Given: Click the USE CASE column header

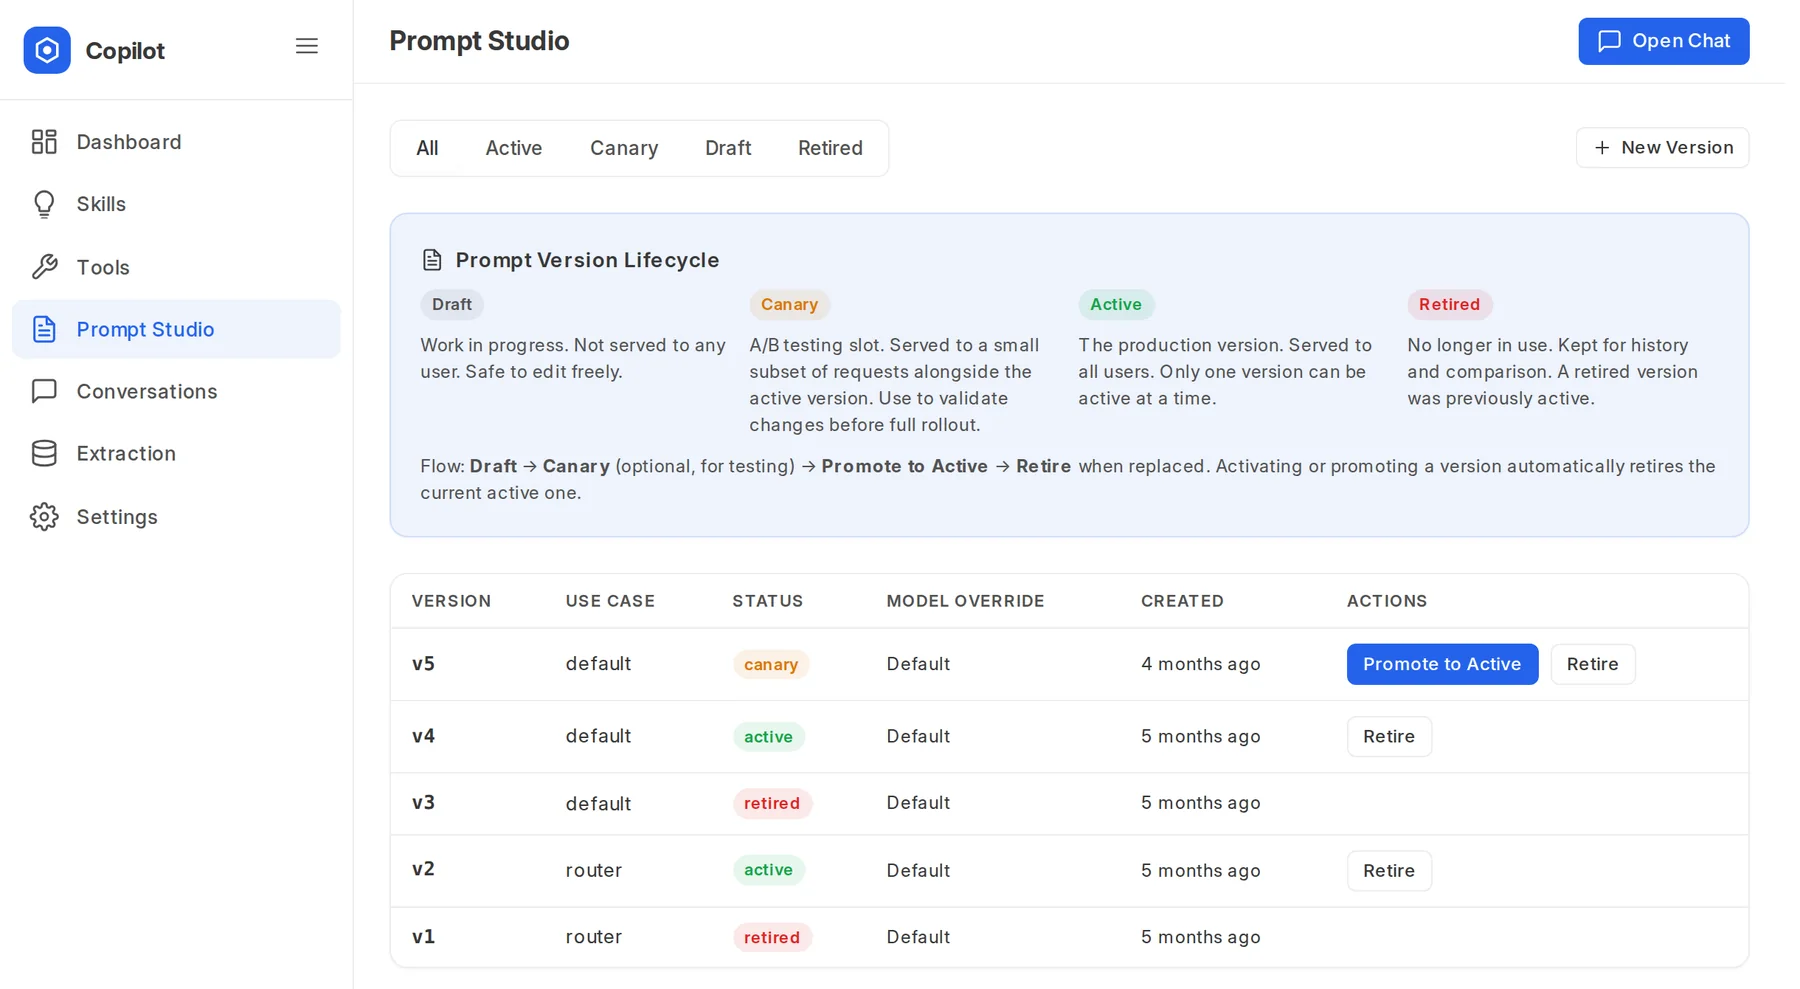Looking at the screenshot, I should (x=610, y=601).
